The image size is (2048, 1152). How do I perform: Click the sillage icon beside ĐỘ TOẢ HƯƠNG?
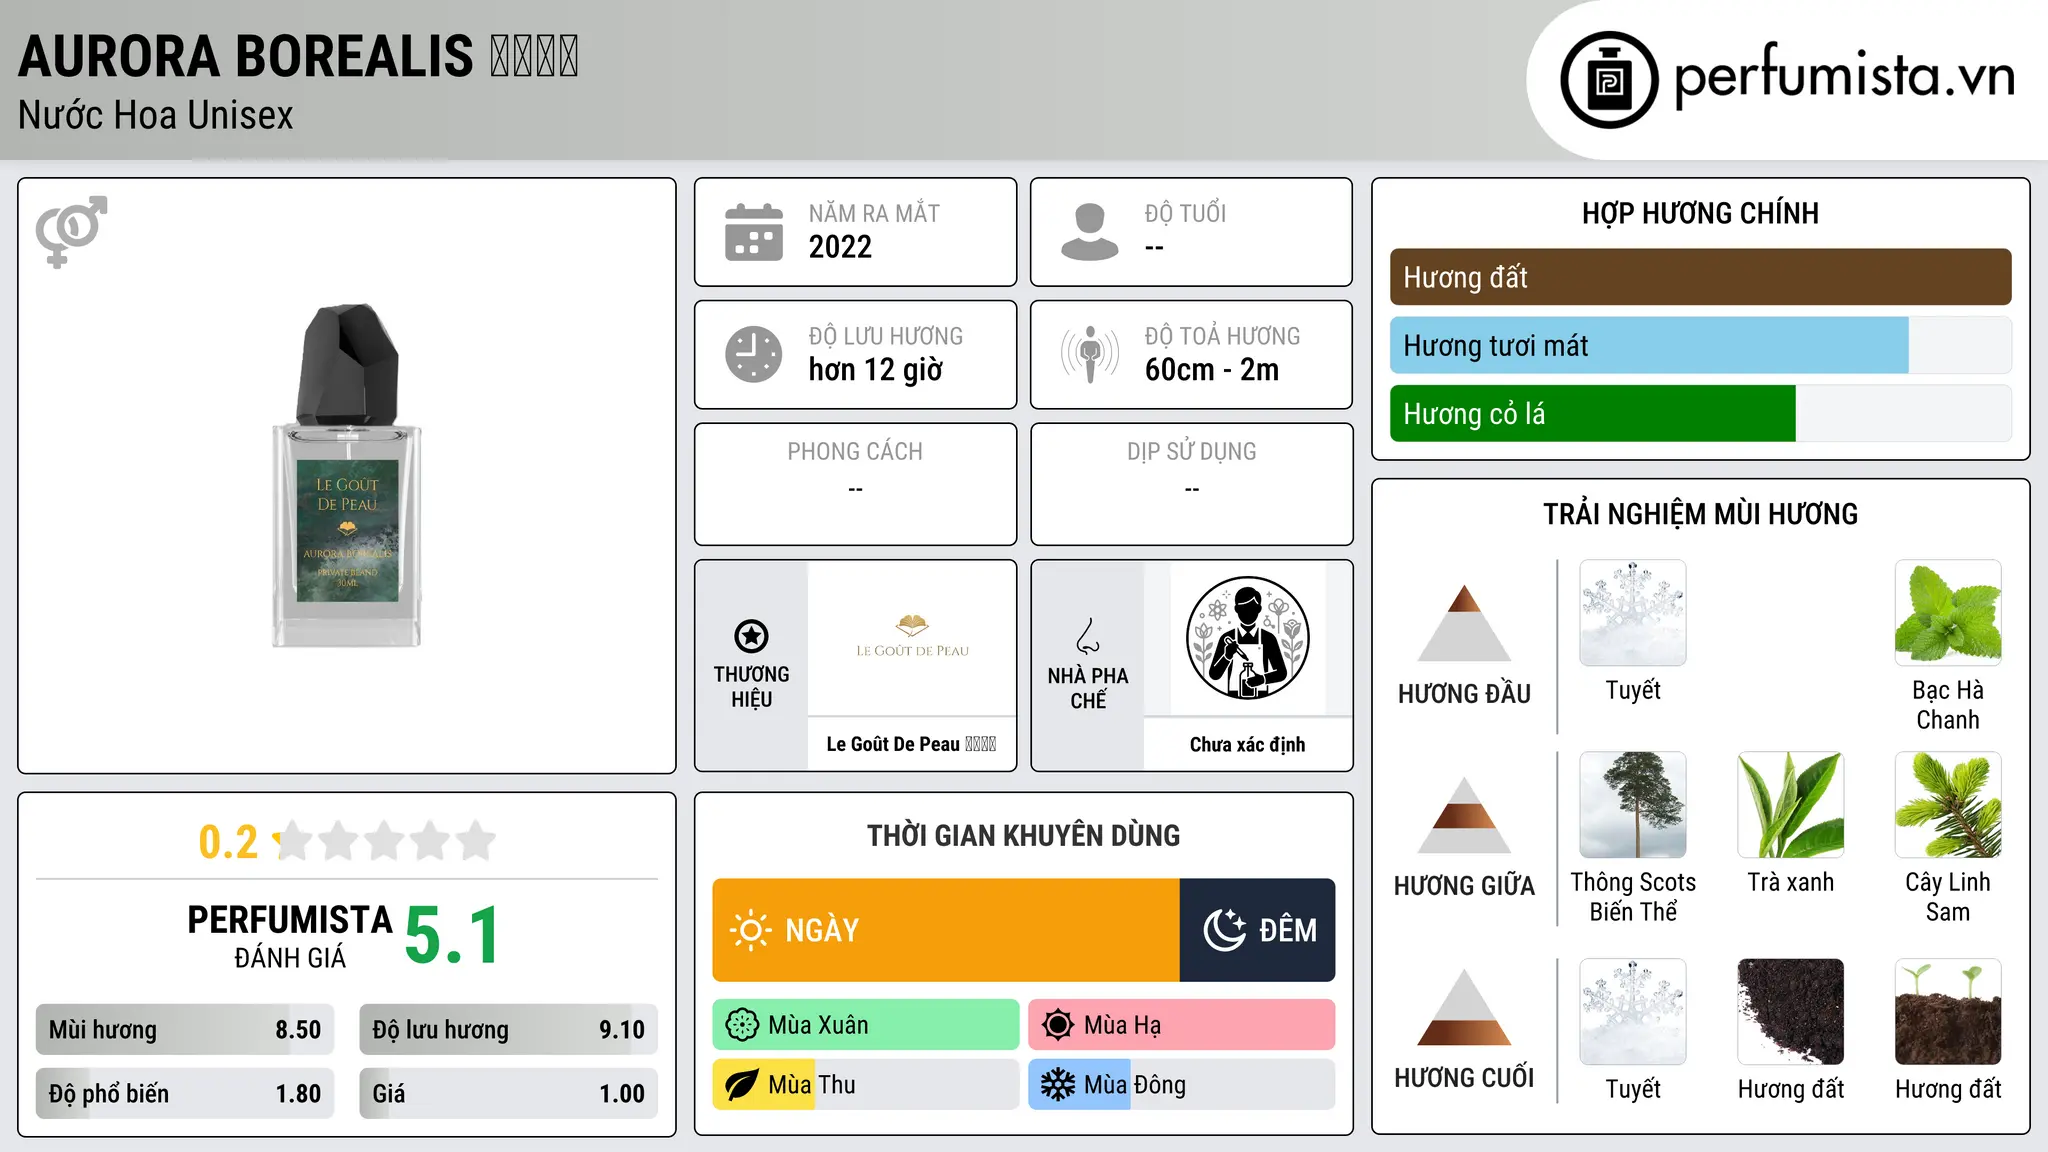1090,354
